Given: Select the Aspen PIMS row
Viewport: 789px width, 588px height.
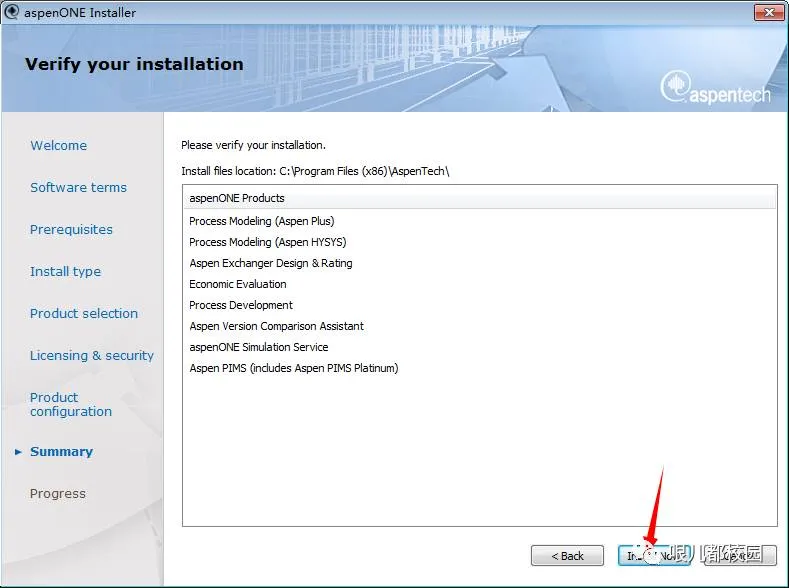Looking at the screenshot, I should 480,368.
